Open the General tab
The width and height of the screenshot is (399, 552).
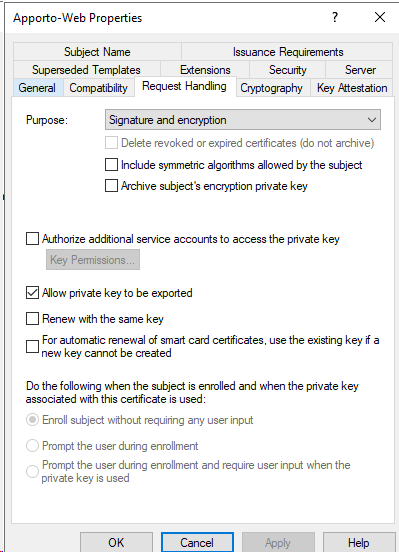37,88
